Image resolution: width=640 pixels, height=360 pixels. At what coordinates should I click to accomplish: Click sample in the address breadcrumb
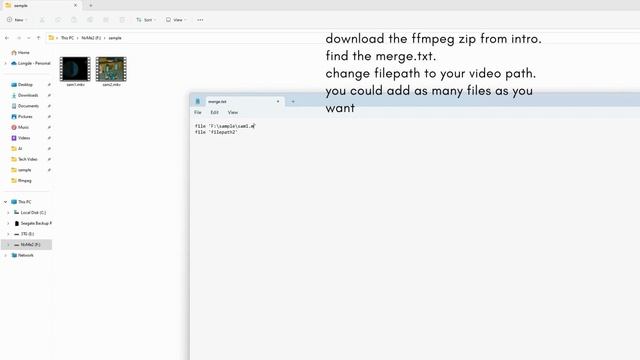point(115,38)
